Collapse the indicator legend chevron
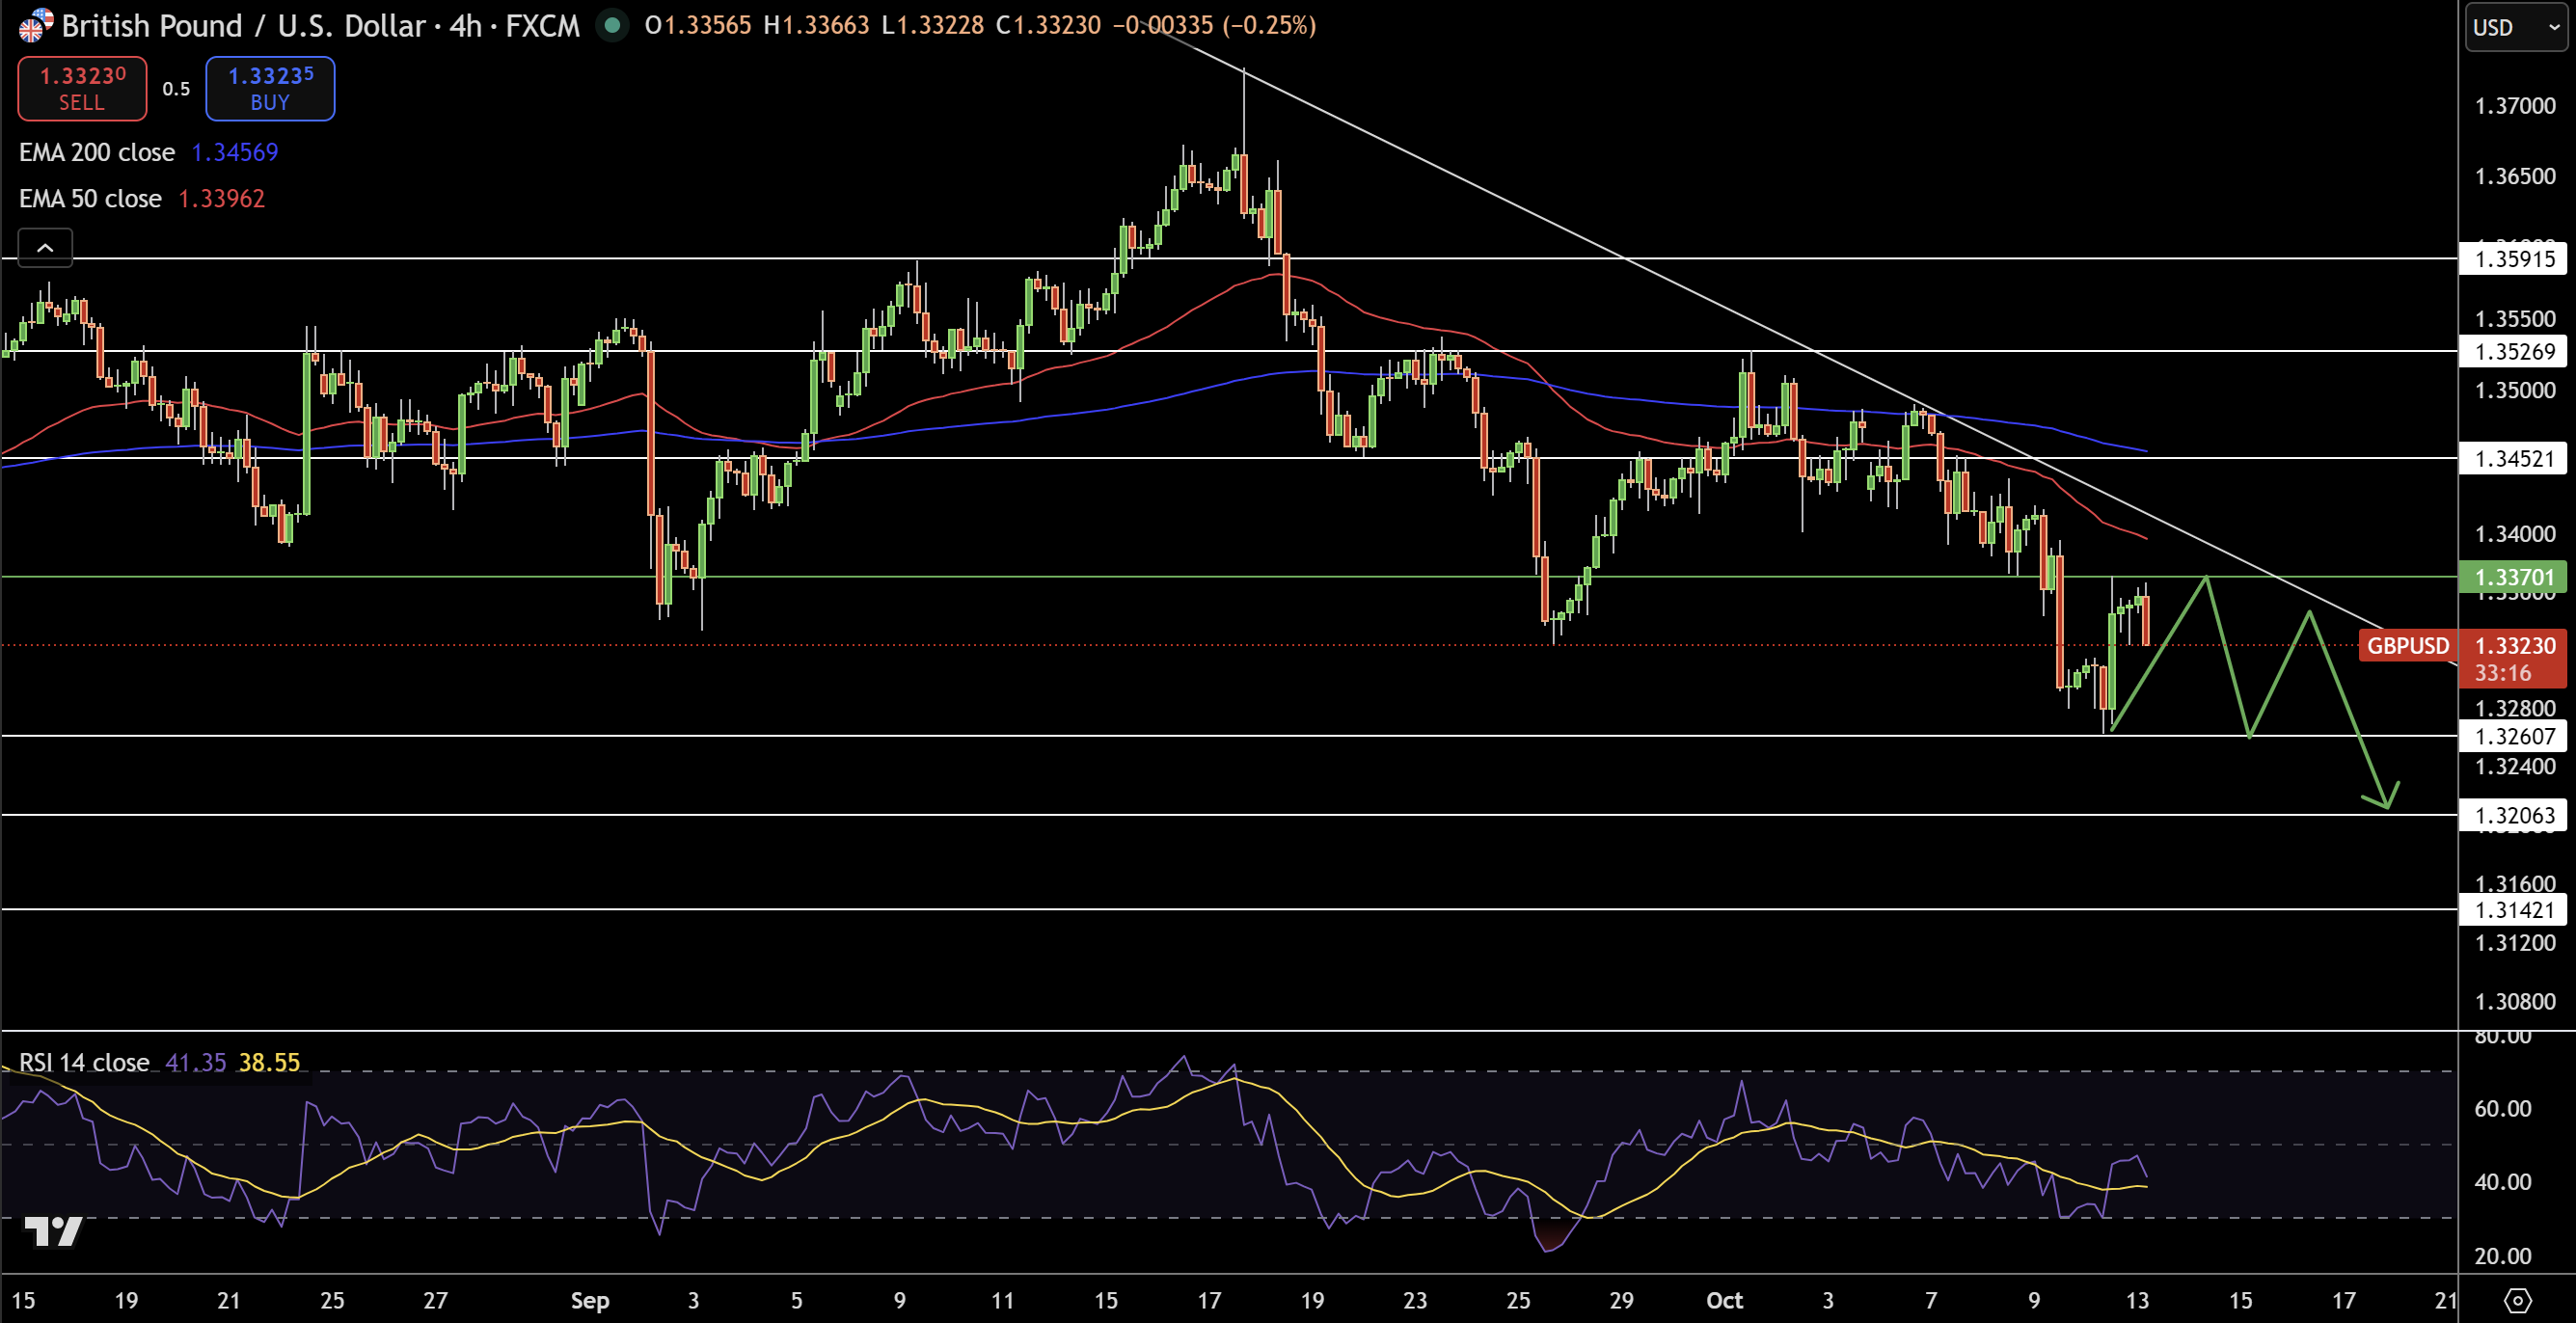This screenshot has height=1323, width=2576. tap(45, 247)
